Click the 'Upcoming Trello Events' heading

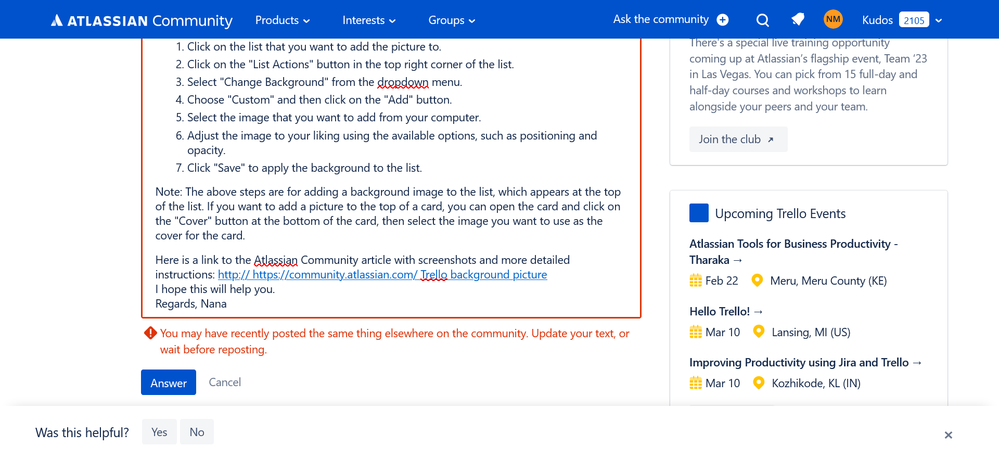tap(780, 214)
